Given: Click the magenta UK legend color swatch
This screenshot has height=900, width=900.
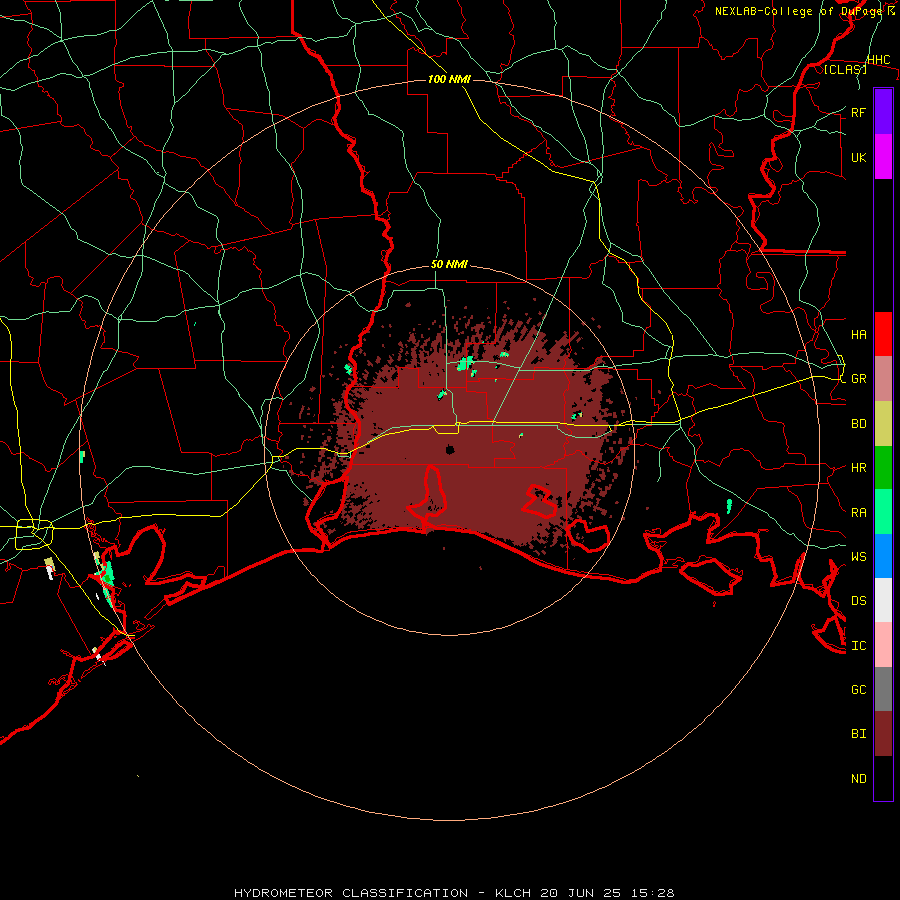Looking at the screenshot, I should click(883, 157).
